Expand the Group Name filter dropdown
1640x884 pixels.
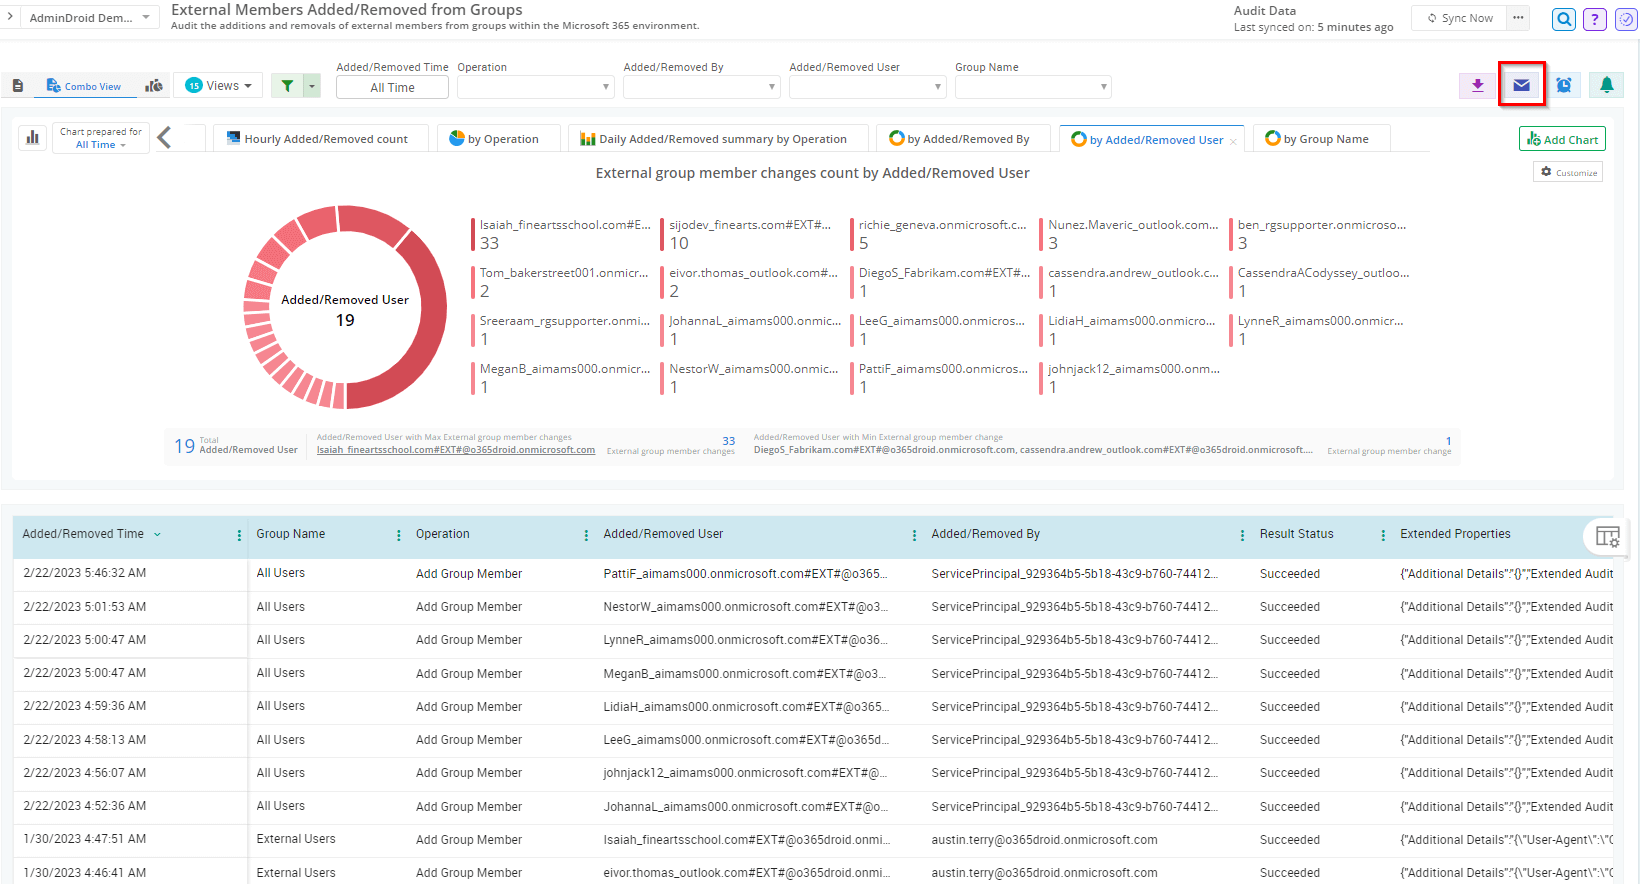pos(1032,87)
